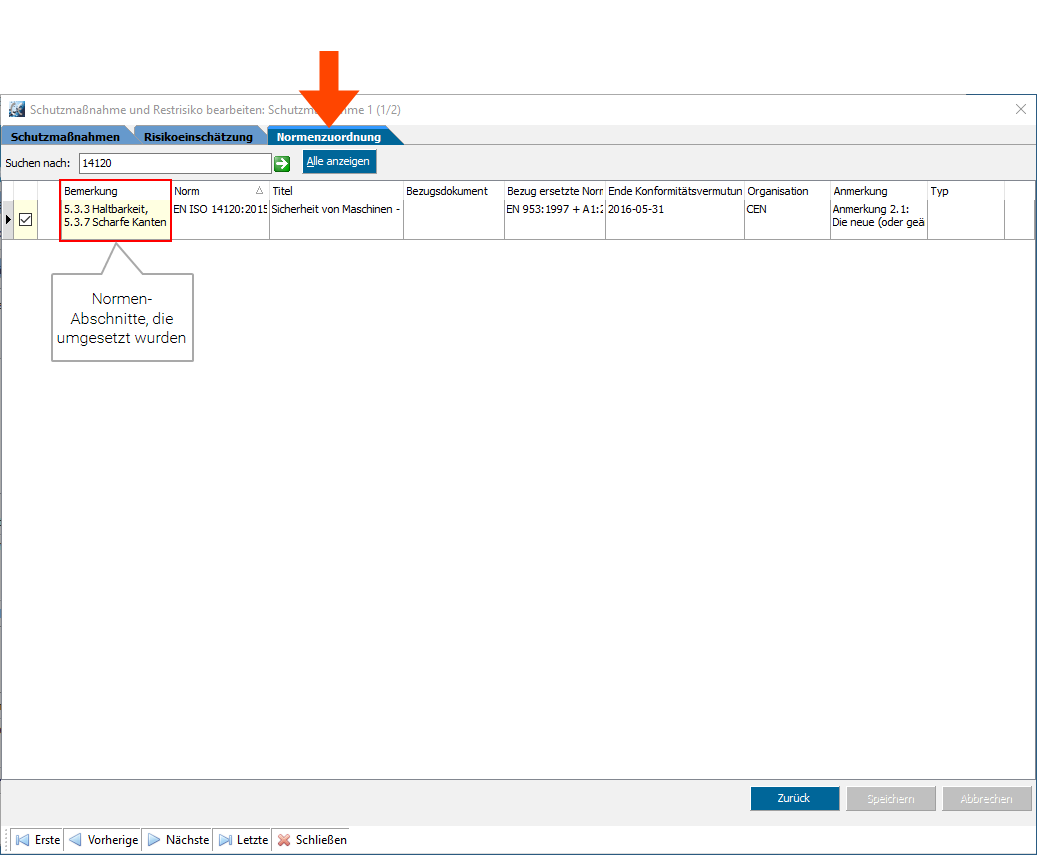
Task: Go to previous record (Vorherige)
Action: (103, 840)
